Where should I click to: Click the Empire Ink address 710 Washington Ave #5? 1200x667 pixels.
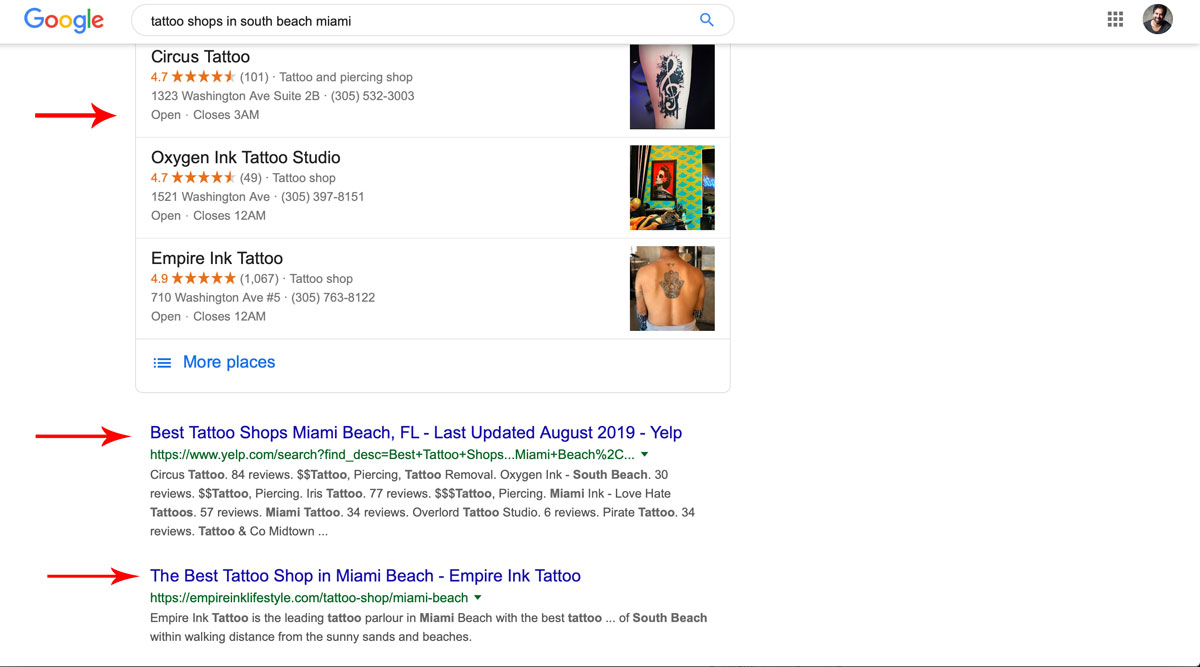(x=215, y=298)
